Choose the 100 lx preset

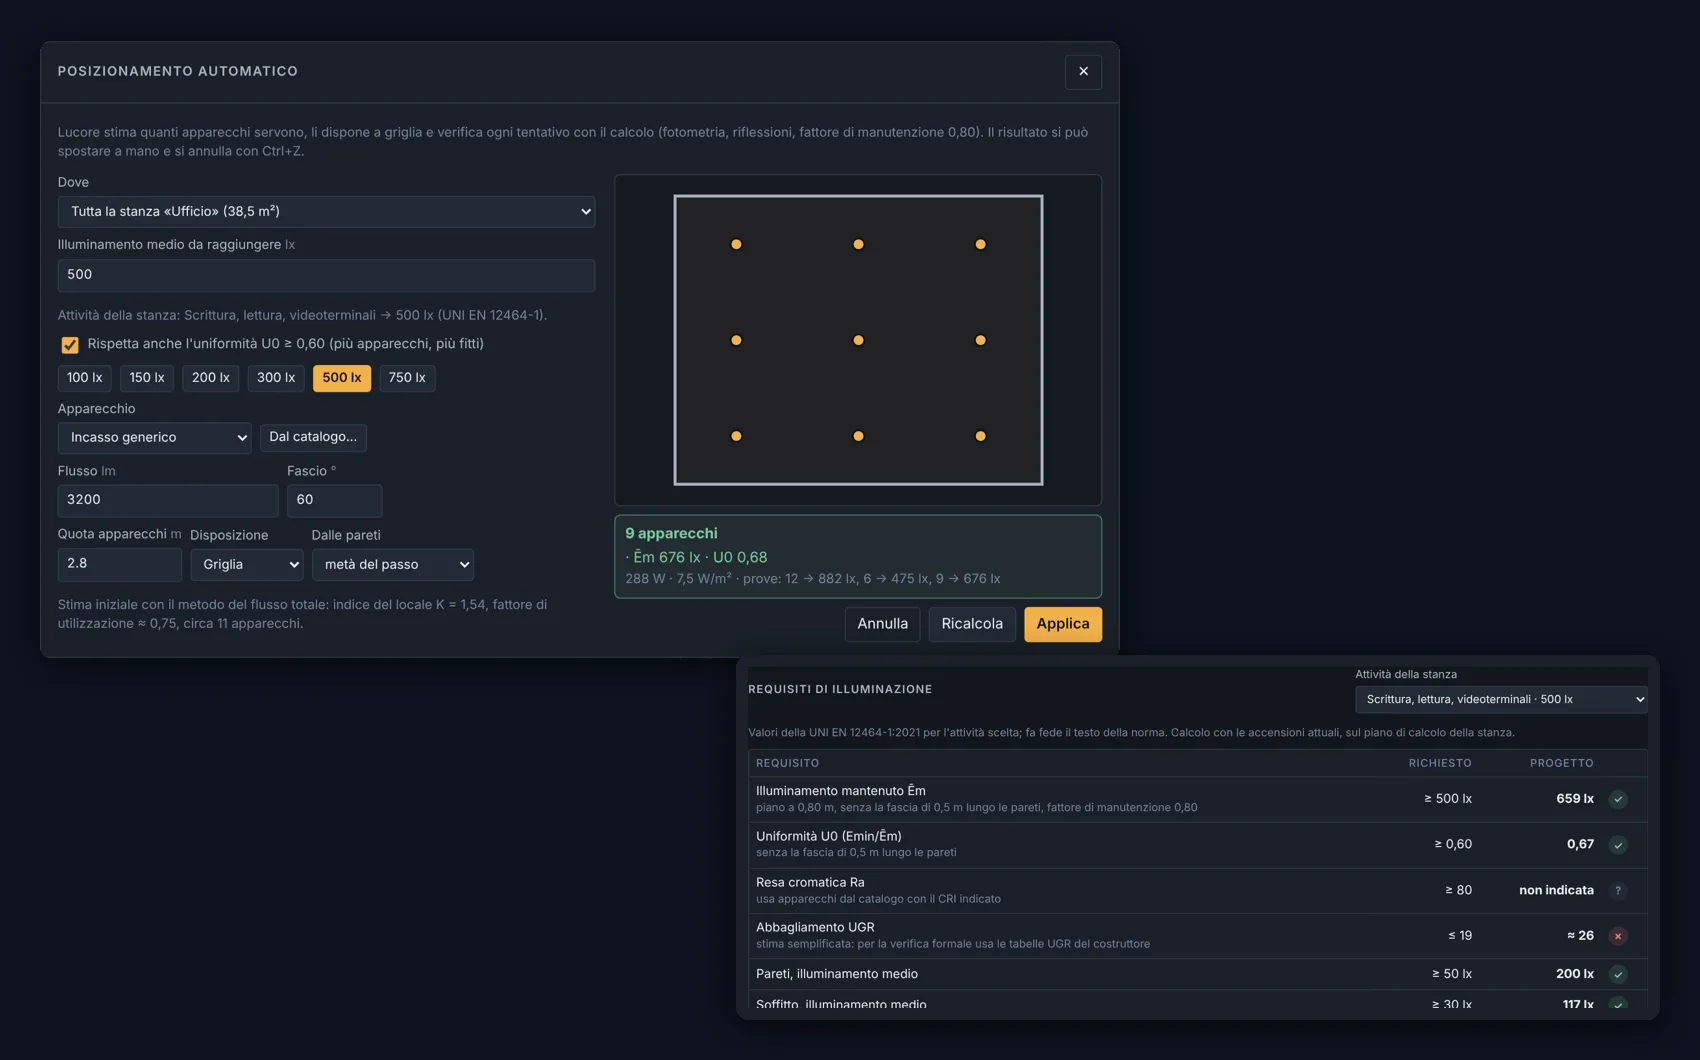click(x=84, y=378)
